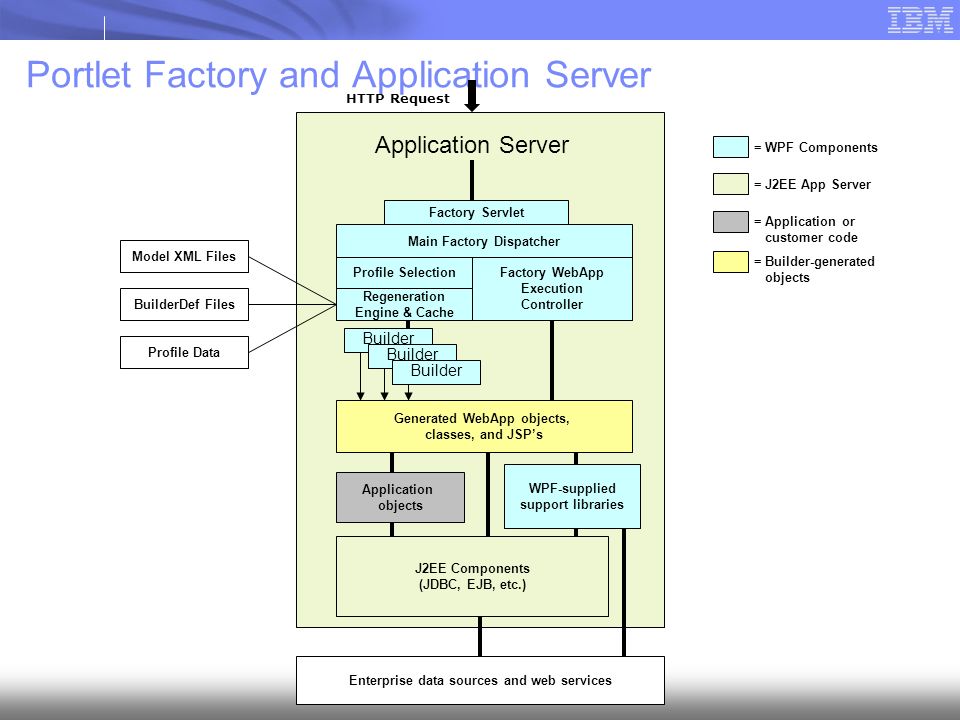The image size is (960, 720).
Task: Select the Factory WebApp Execution Controller box
Action: [552, 288]
